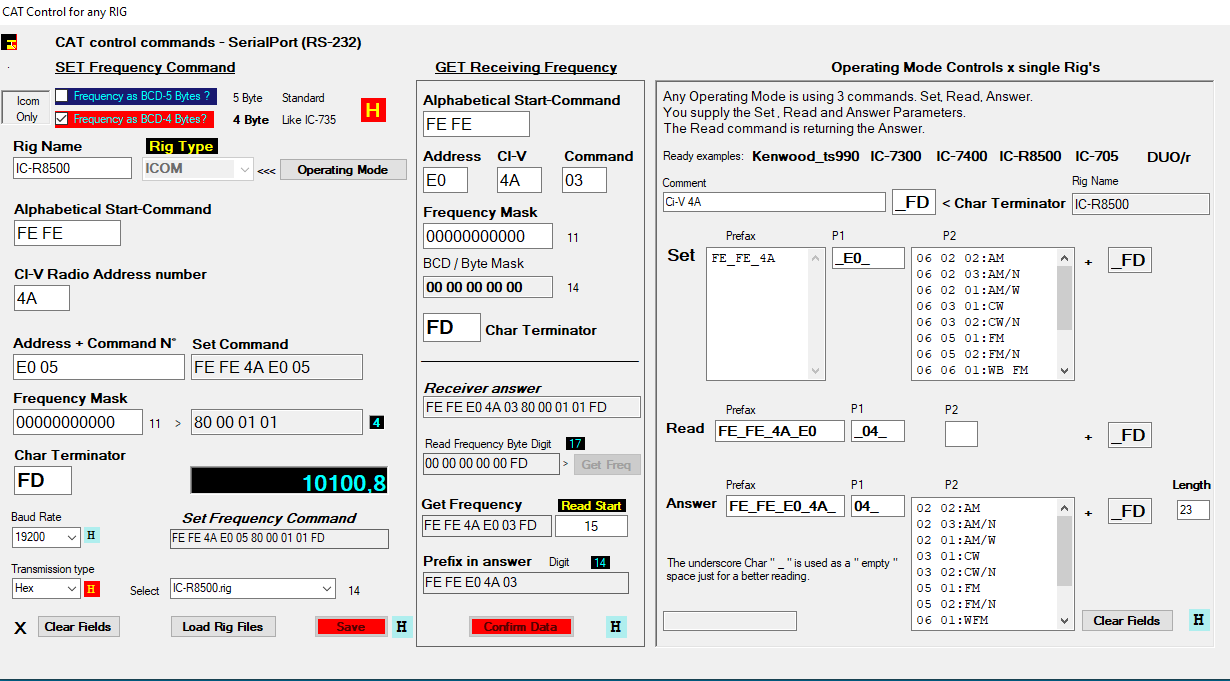Load the IC-R8500 ready example
The width and height of the screenshot is (1230, 681).
[1030, 157]
